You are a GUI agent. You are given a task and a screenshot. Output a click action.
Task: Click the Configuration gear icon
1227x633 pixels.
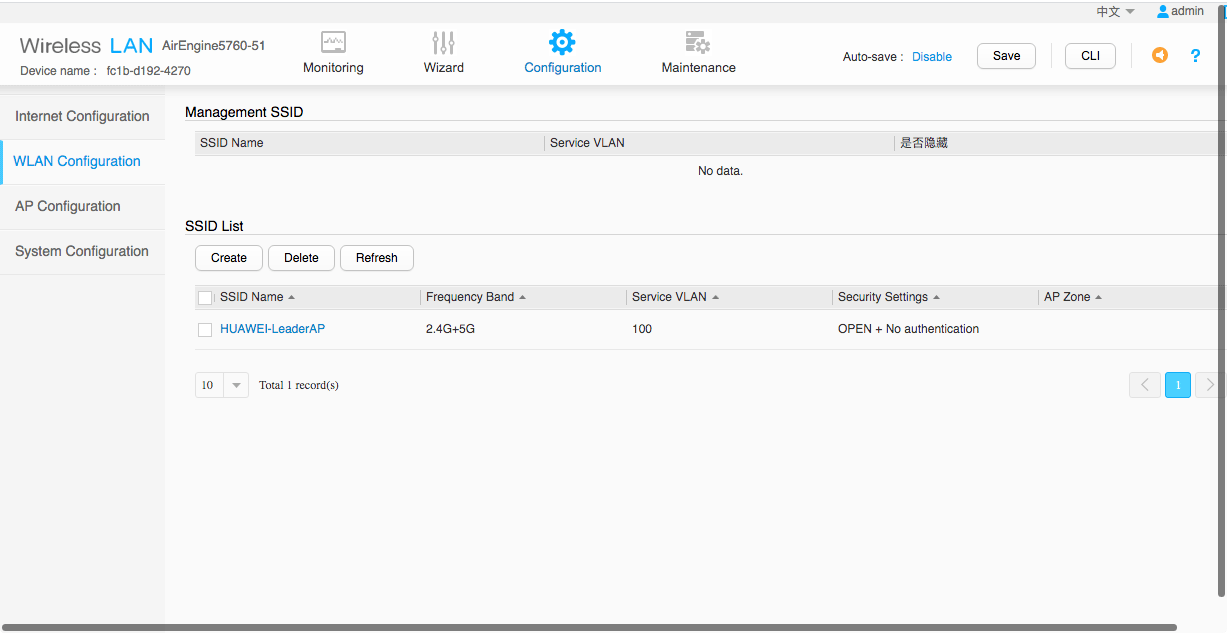[562, 43]
